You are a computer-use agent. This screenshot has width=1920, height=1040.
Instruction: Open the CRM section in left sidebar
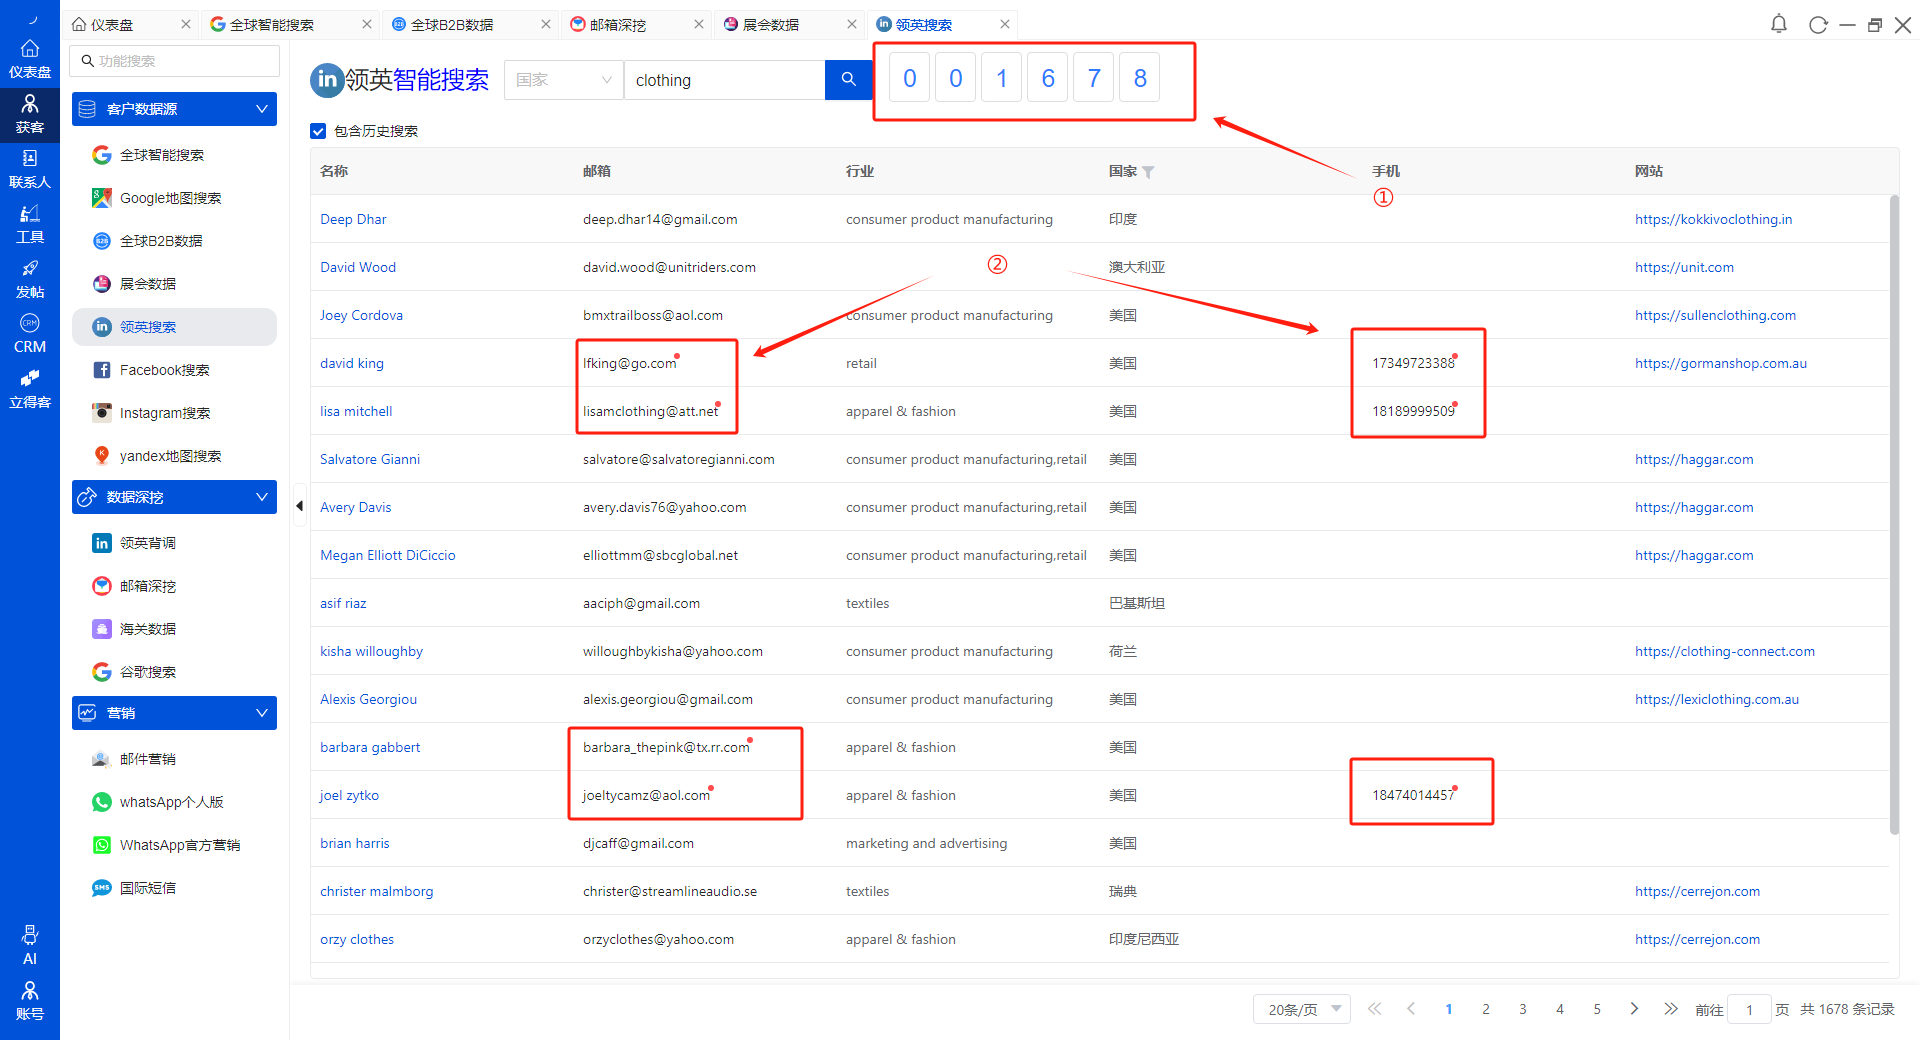[30, 334]
